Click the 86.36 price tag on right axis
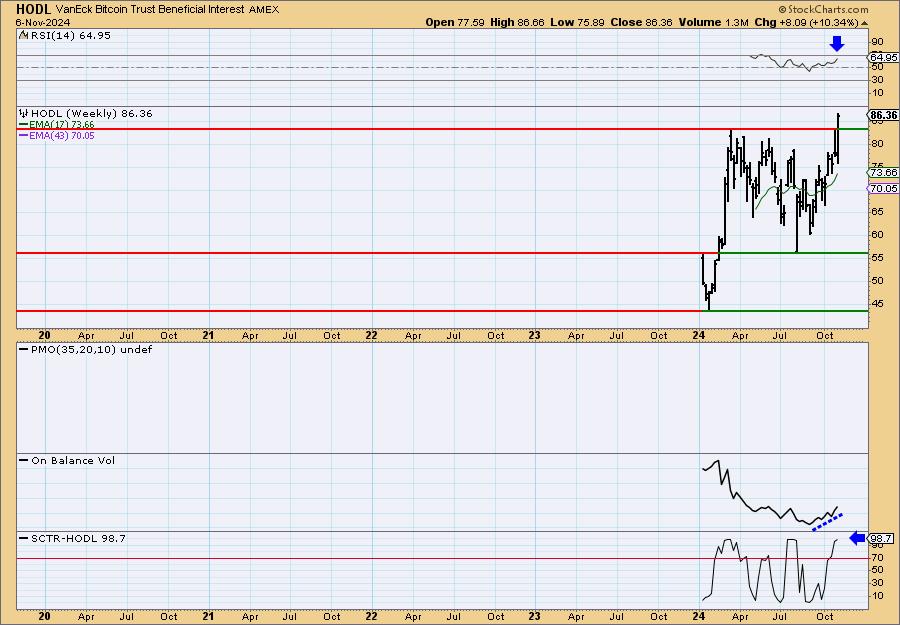900x625 pixels. point(883,115)
